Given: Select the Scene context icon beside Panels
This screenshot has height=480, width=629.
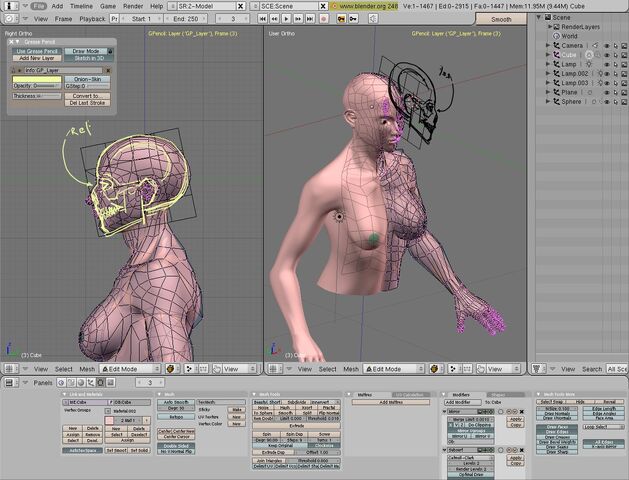Looking at the screenshot, I should point(111,383).
